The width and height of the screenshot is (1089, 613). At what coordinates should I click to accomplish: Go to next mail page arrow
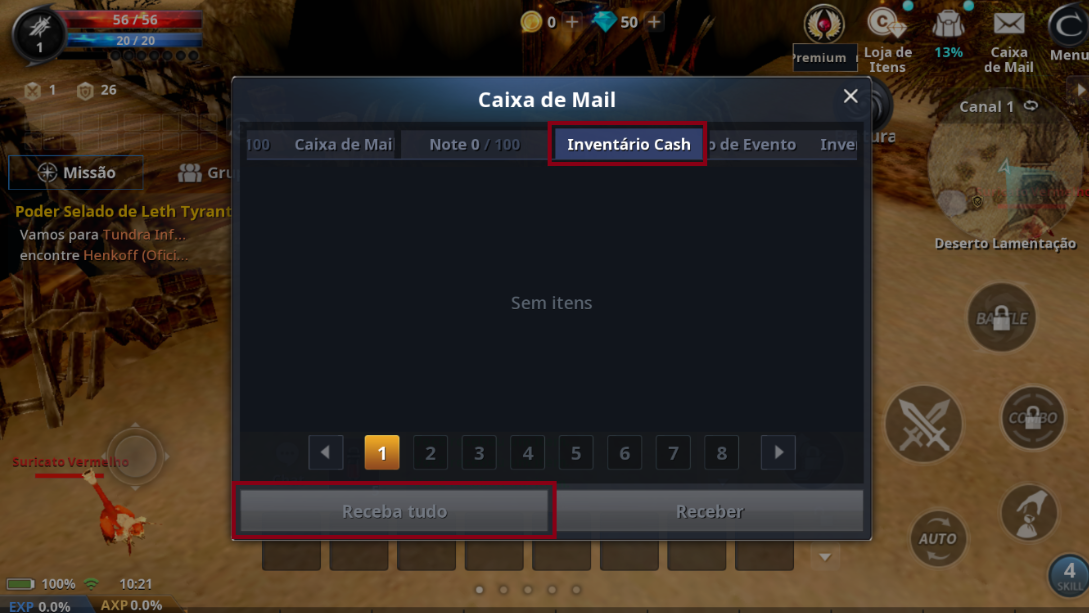click(x=779, y=453)
